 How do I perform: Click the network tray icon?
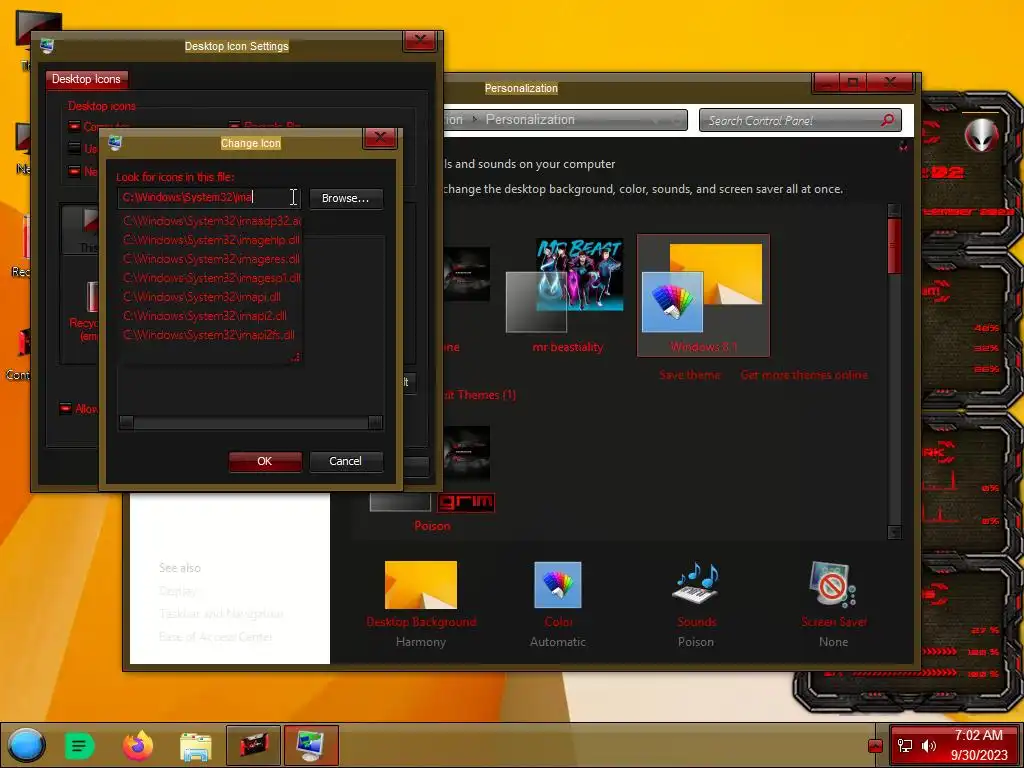(x=904, y=746)
